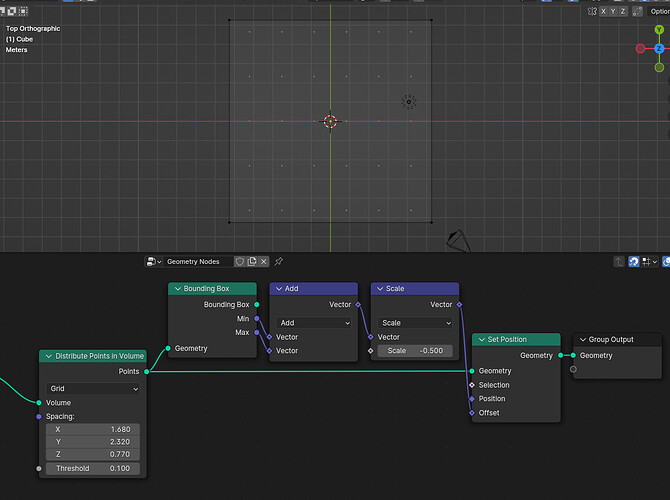Click the Spacing X value field
This screenshot has width=670, height=500.
tap(93, 429)
